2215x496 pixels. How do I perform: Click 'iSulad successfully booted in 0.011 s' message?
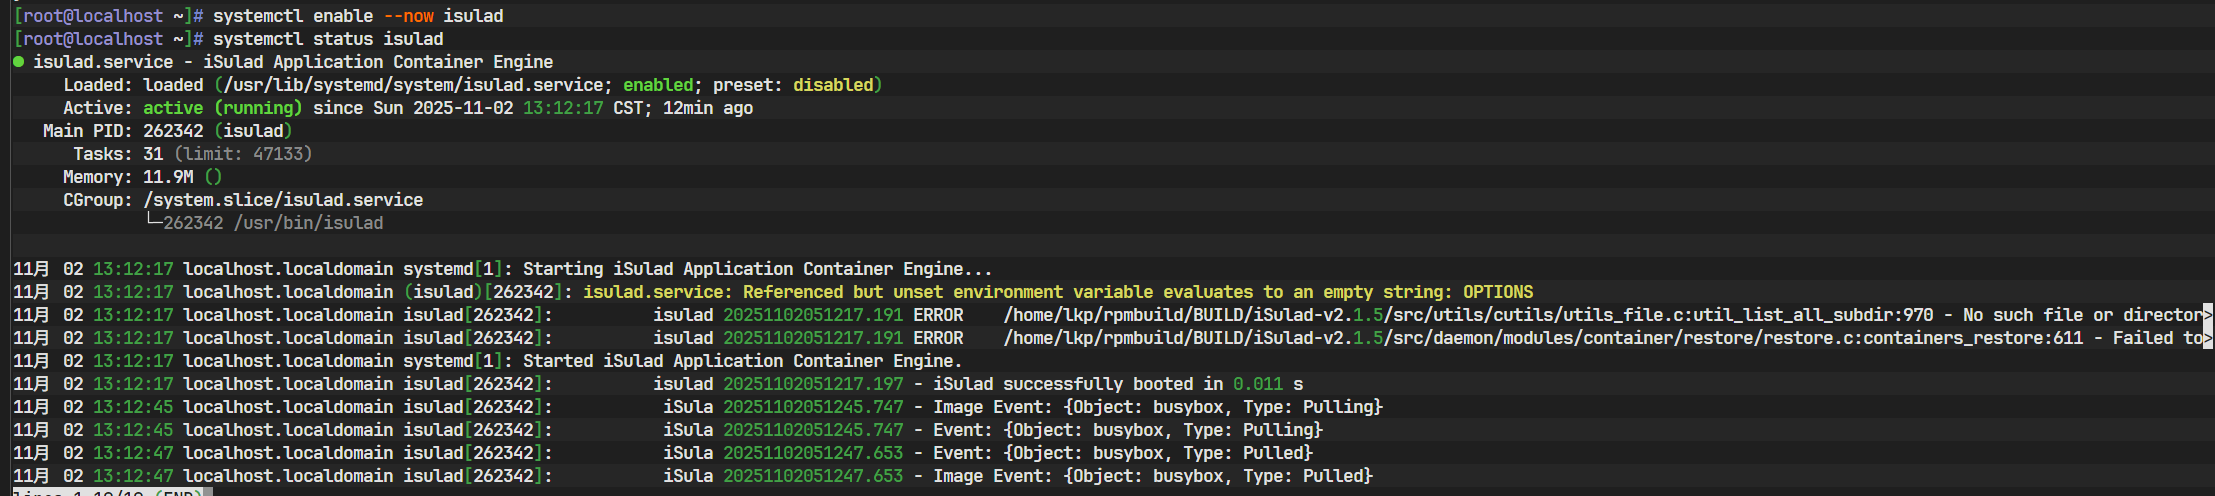1118,384
